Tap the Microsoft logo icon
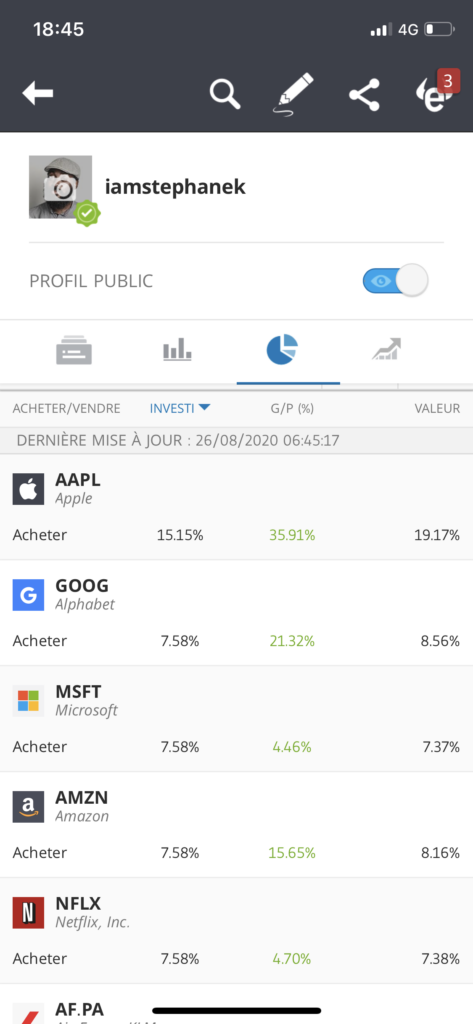 click(x=28, y=701)
